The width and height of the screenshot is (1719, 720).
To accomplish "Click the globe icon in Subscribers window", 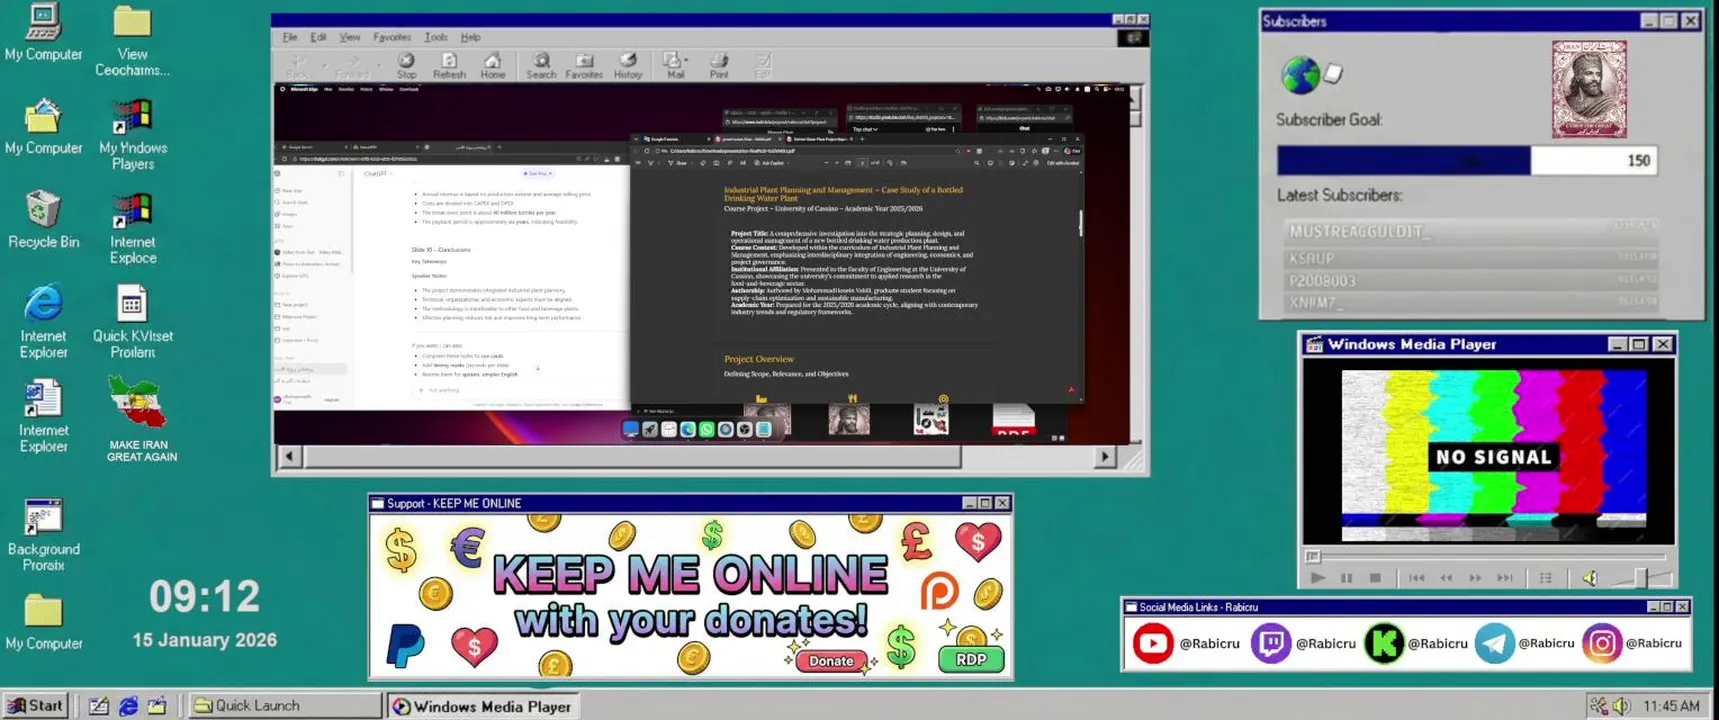I will (x=1301, y=74).
